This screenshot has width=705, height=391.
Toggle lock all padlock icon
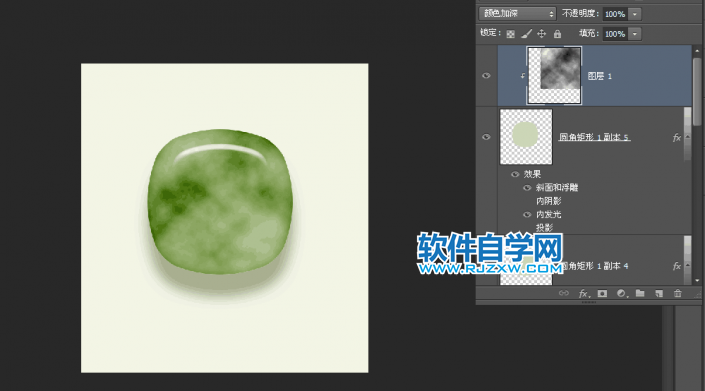(557, 34)
